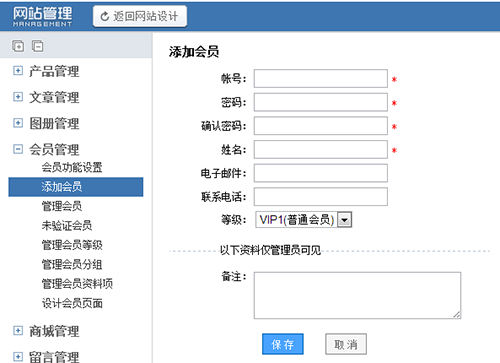Expand 商城管理 tree node
500x363 pixels.
click(x=18, y=331)
